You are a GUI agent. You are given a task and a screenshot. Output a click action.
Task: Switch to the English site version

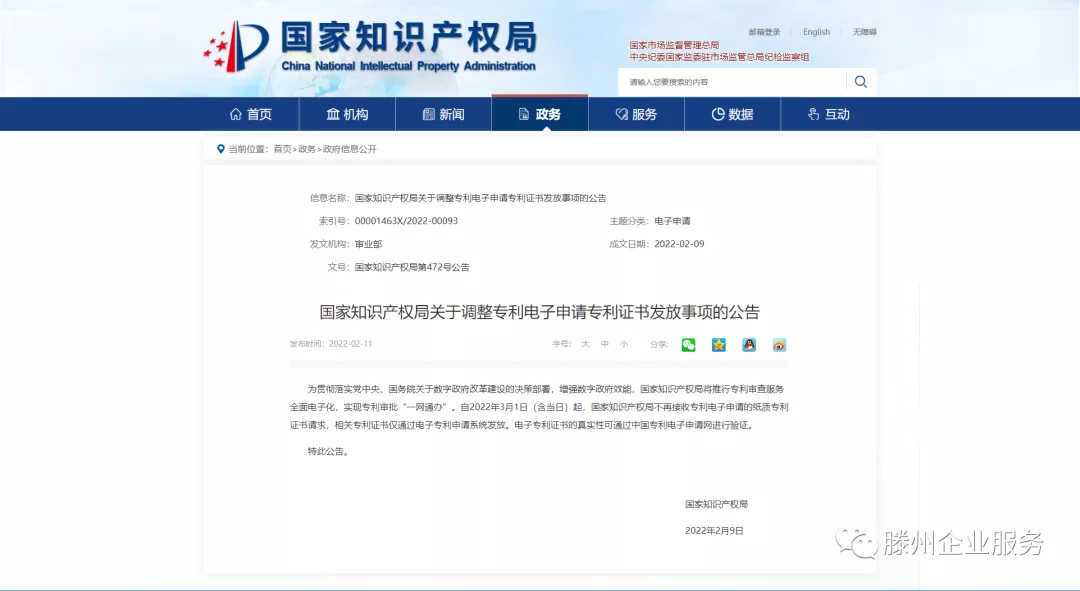816,32
